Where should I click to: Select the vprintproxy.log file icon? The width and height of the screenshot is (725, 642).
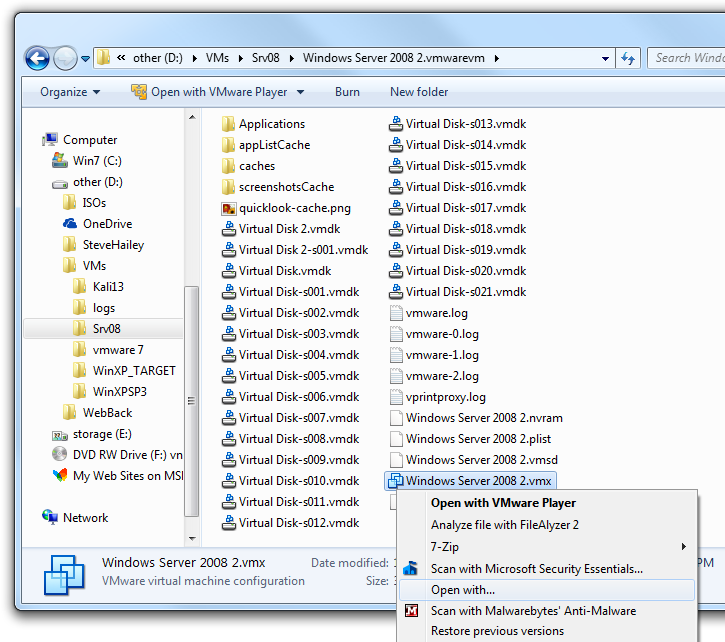396,397
